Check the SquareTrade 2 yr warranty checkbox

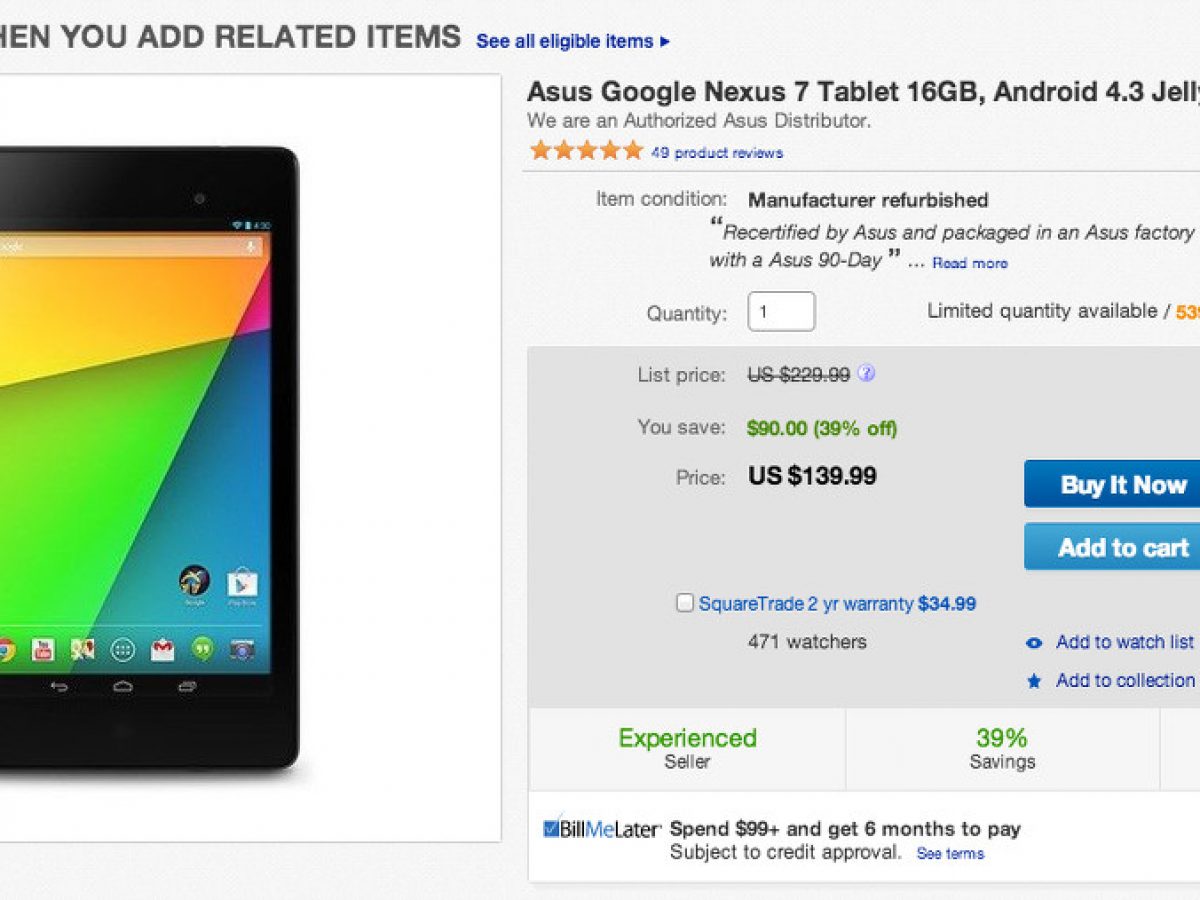[x=685, y=603]
